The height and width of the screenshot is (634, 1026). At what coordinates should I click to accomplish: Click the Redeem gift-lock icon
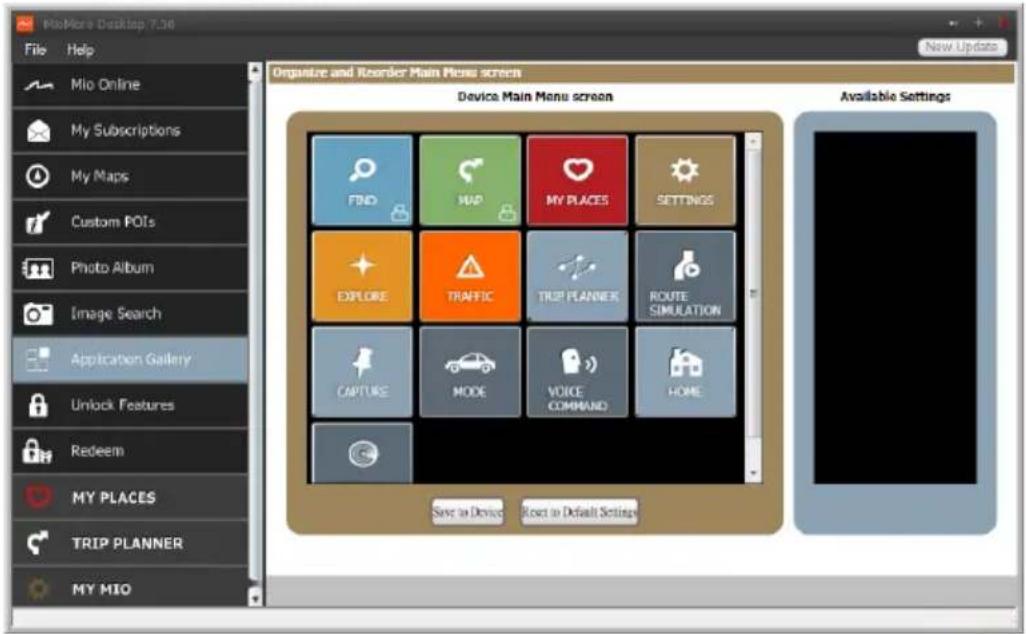pos(37,451)
